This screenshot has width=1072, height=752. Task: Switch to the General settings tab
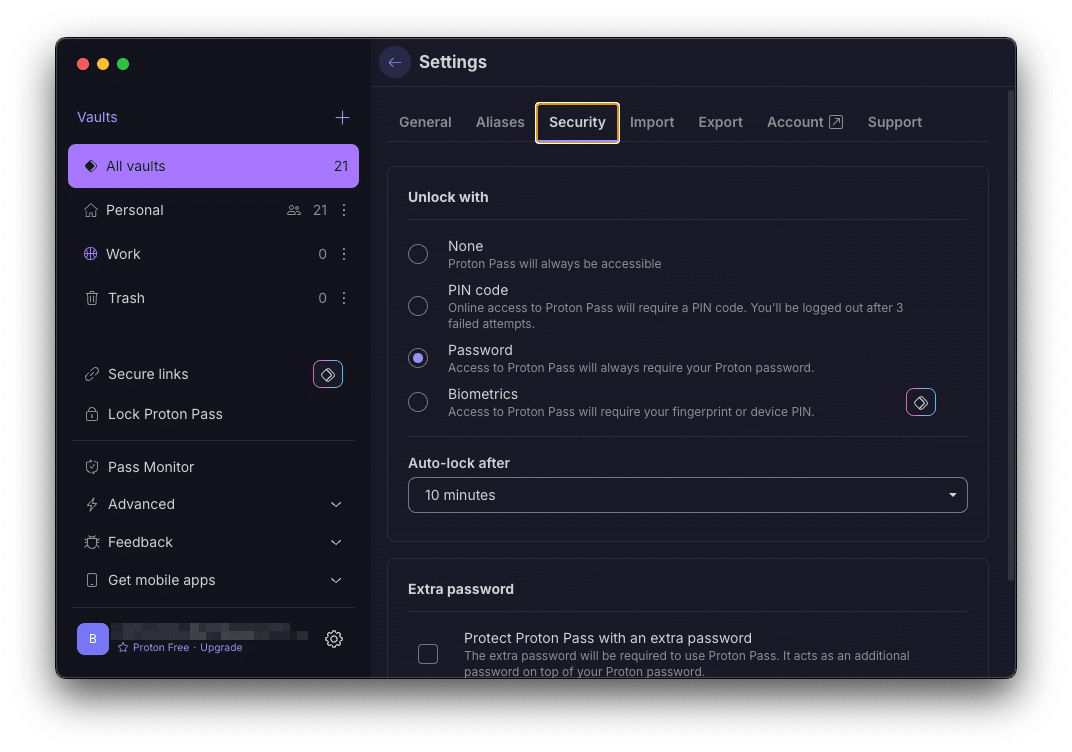(425, 122)
